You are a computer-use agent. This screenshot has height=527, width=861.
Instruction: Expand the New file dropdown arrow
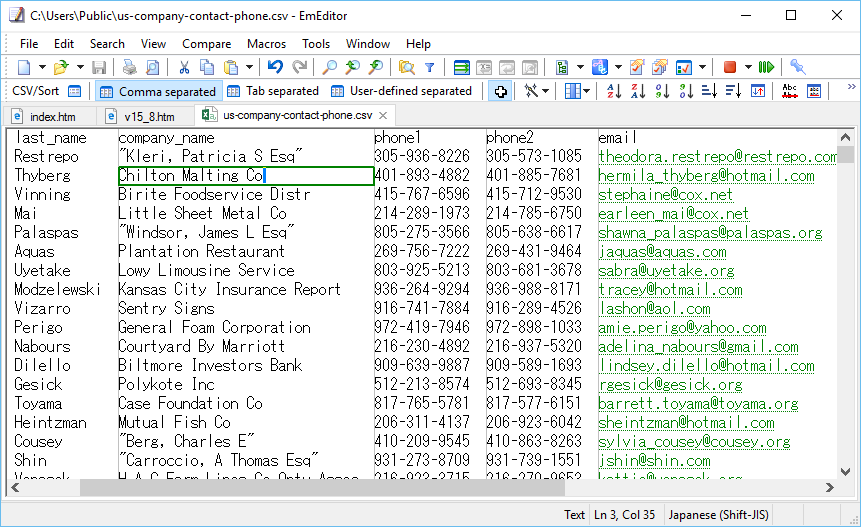click(42, 68)
